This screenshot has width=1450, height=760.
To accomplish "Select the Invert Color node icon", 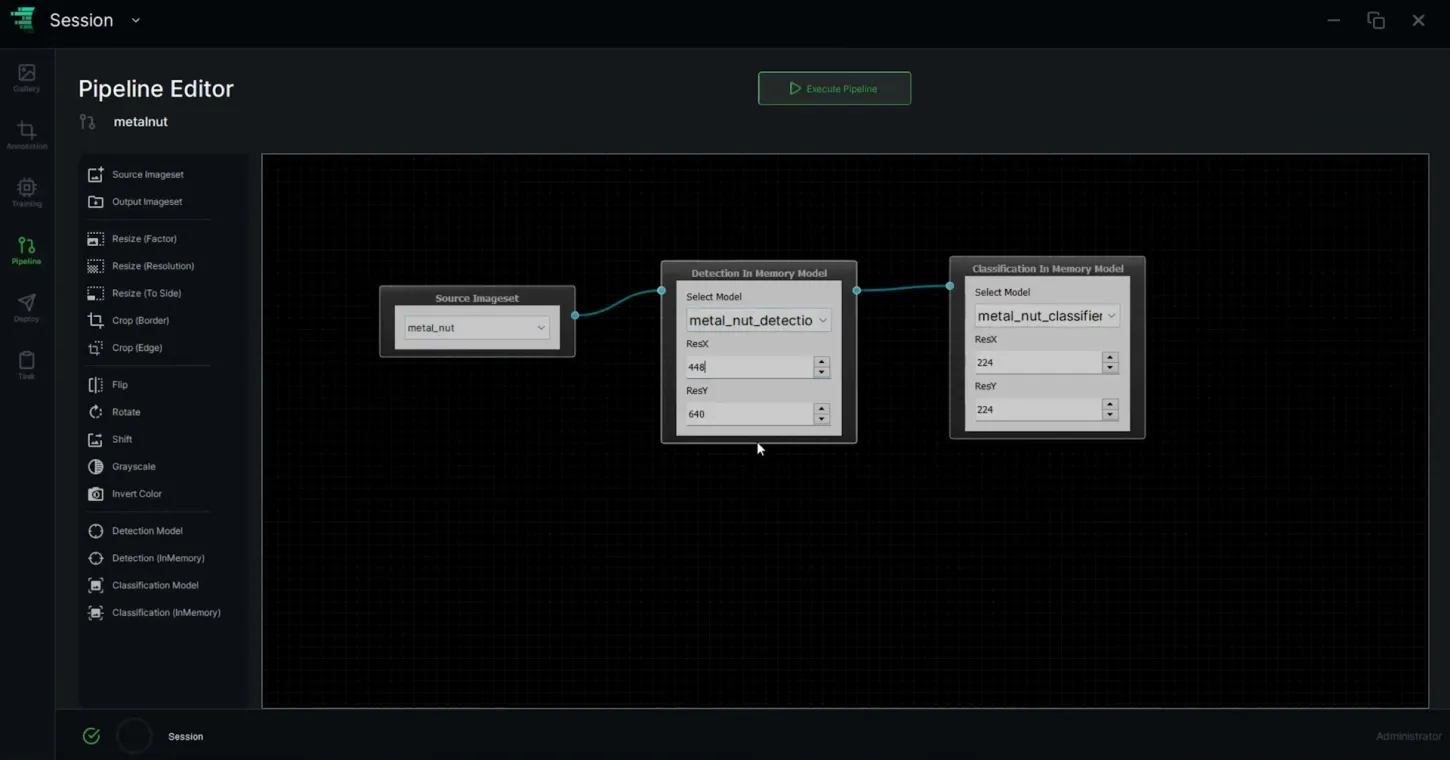I will [96, 494].
